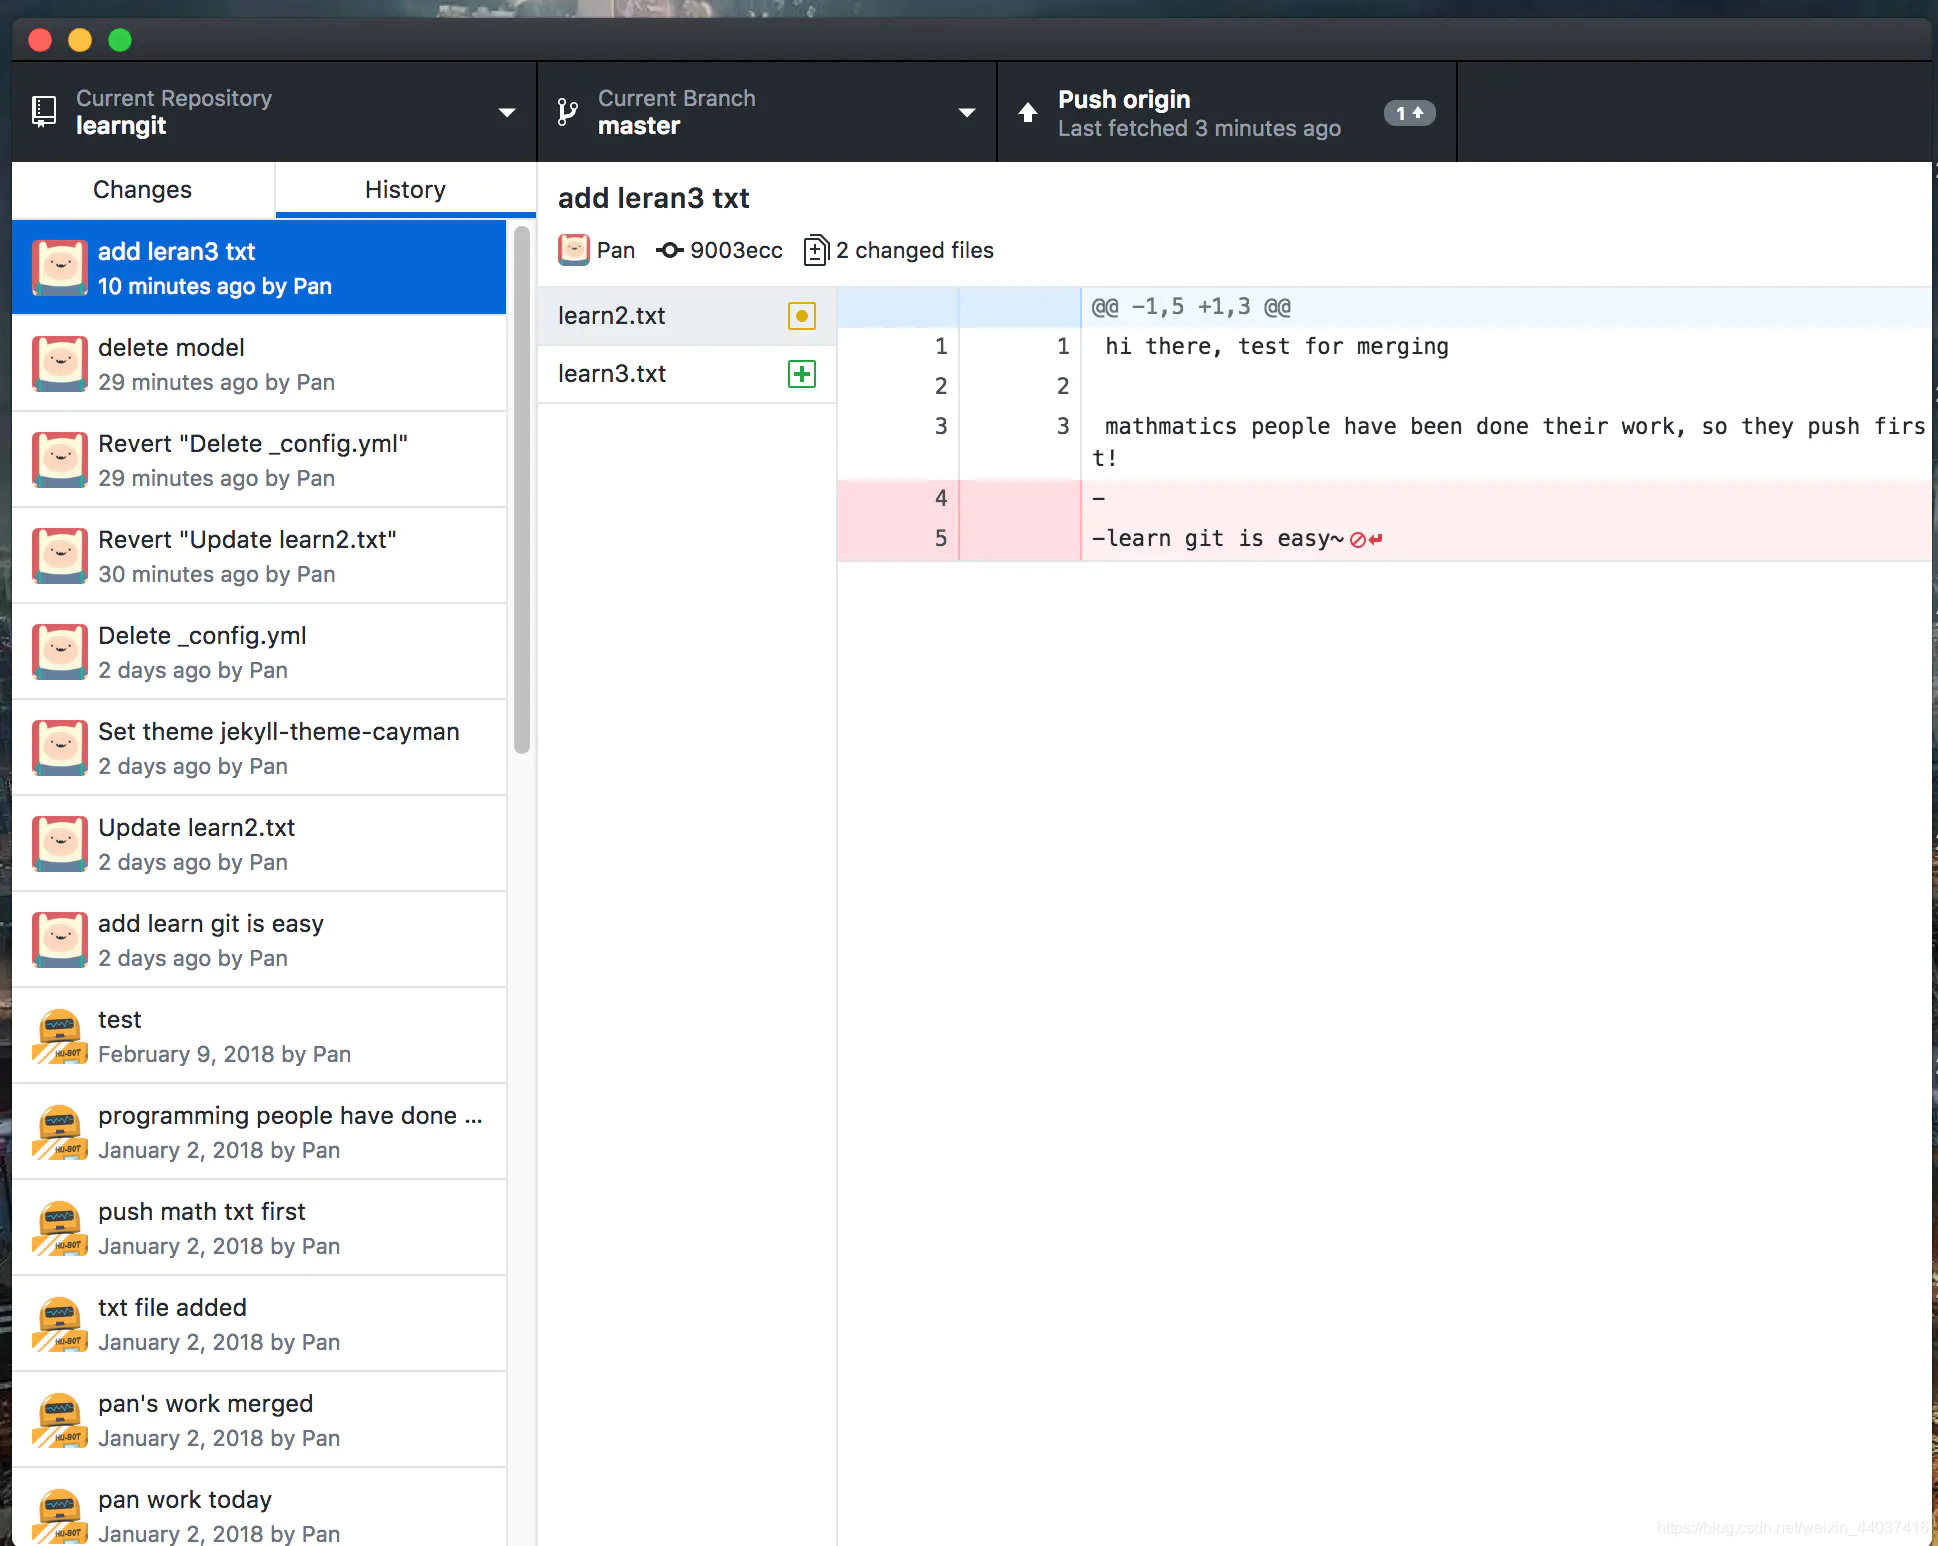Expand the hunk header @@ -1,5 +1,3 @@
Image resolution: width=1938 pixels, height=1546 pixels.
coord(1190,307)
